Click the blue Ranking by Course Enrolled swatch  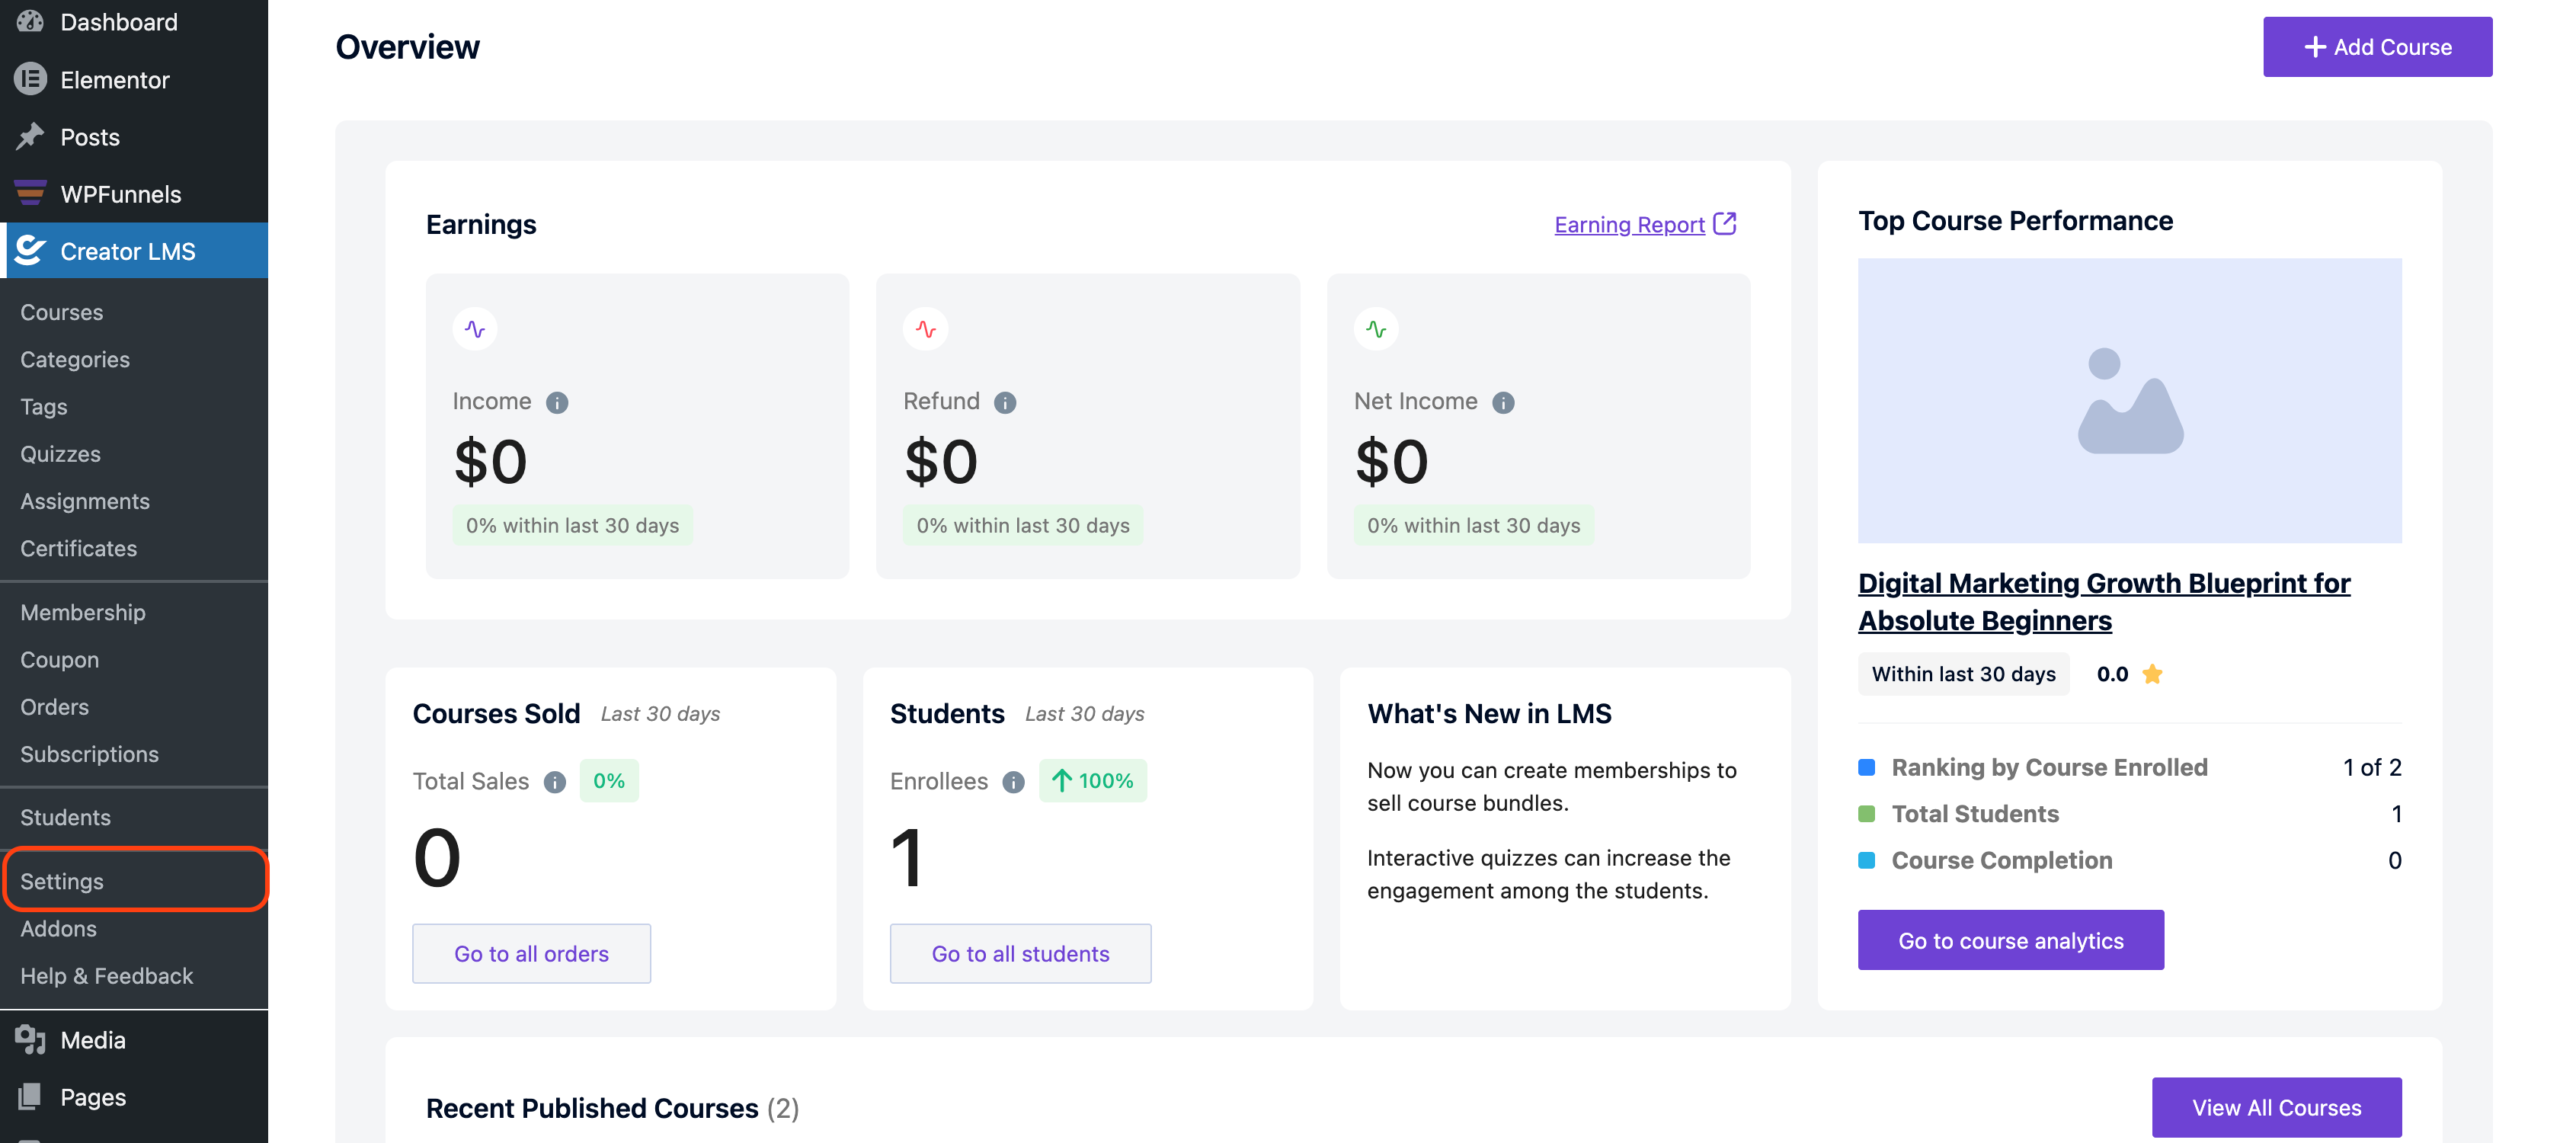click(x=1866, y=767)
